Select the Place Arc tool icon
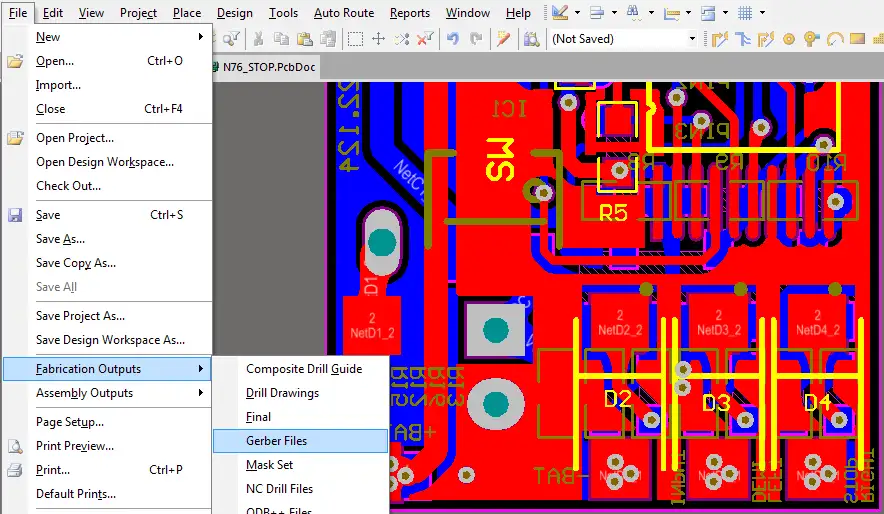Viewport: 884px width, 514px height. click(835, 39)
